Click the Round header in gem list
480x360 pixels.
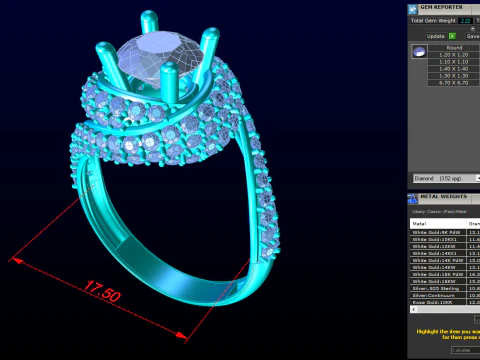(454, 48)
